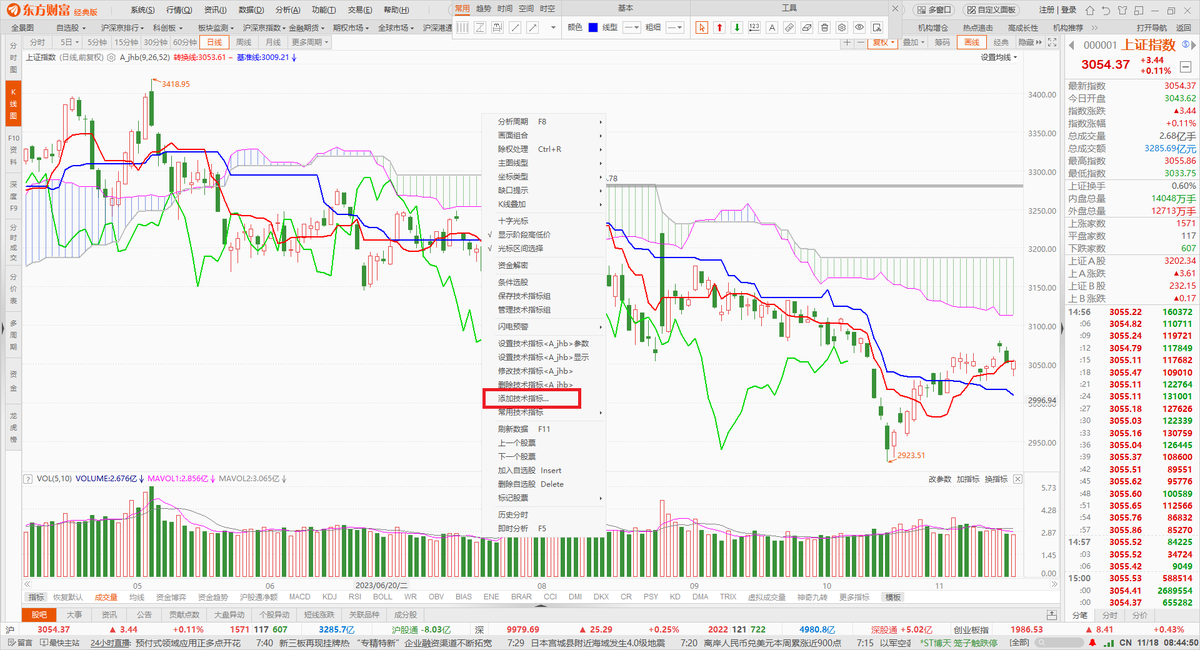Select the 123 number label tool

(754, 27)
